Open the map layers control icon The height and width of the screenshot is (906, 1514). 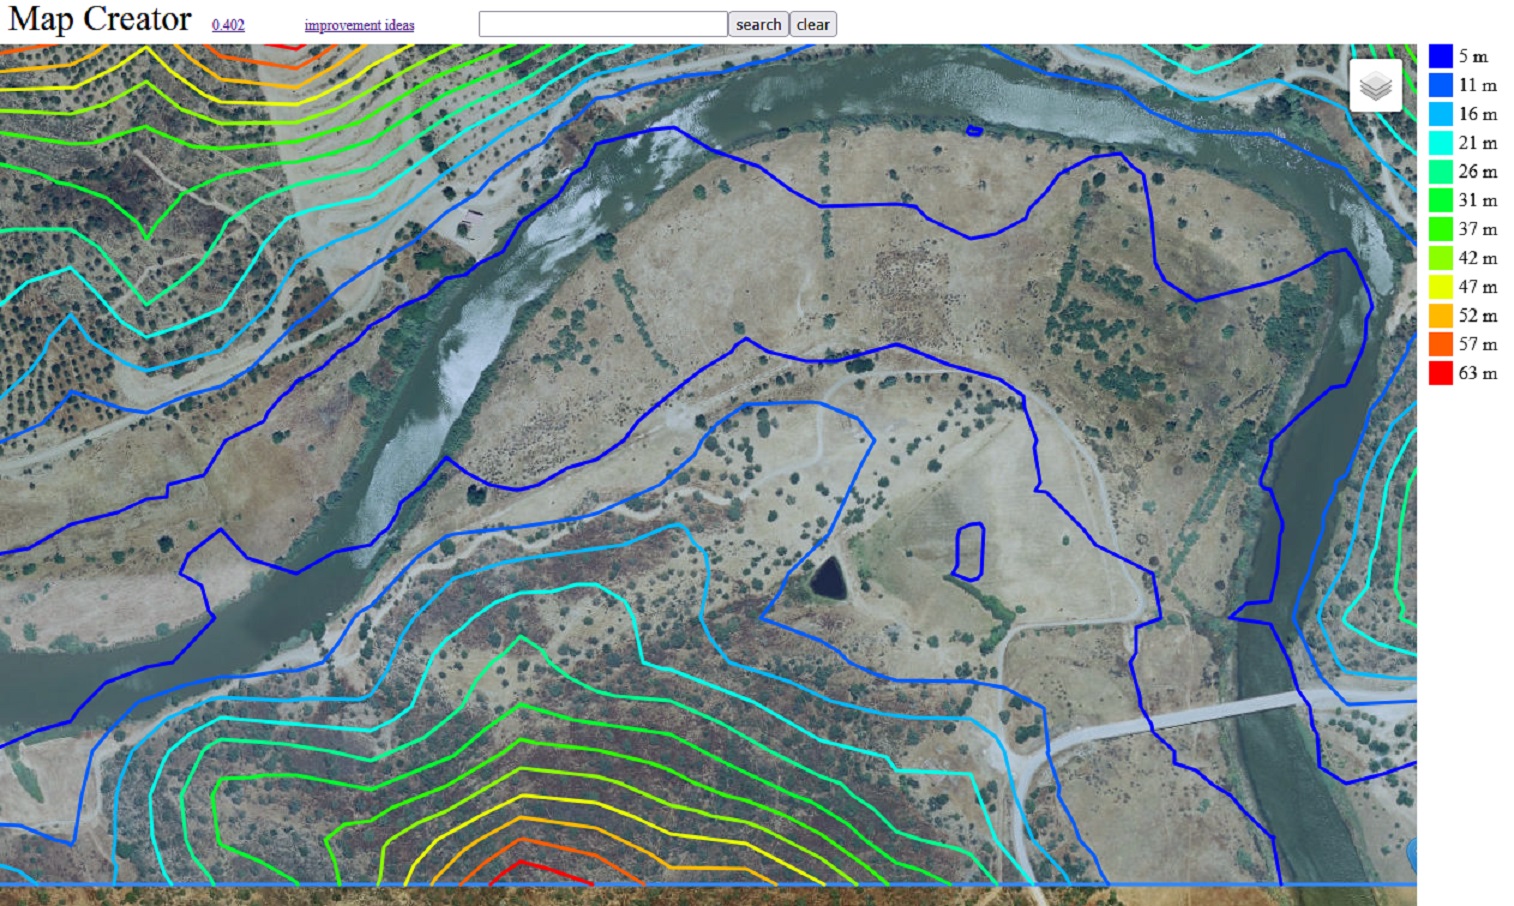pos(1375,86)
